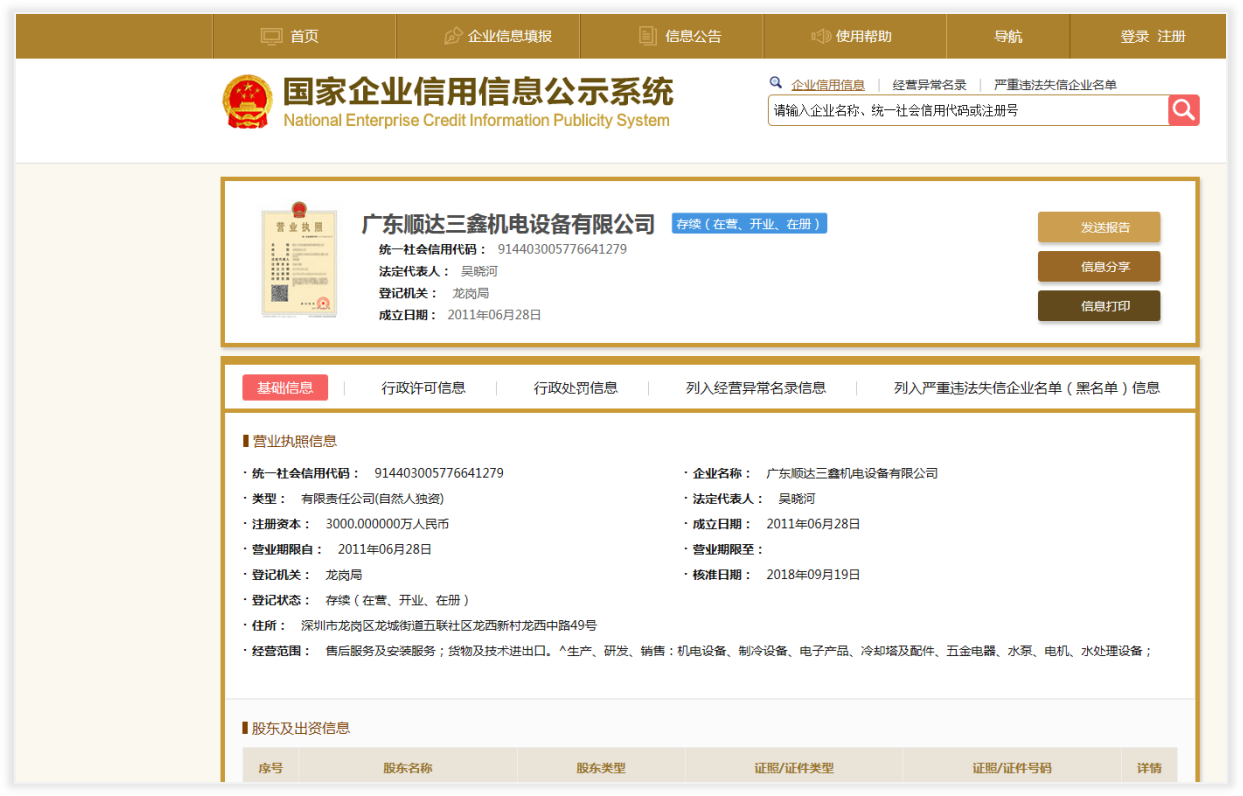Switch to the 行政许可信息 tab

424,388
